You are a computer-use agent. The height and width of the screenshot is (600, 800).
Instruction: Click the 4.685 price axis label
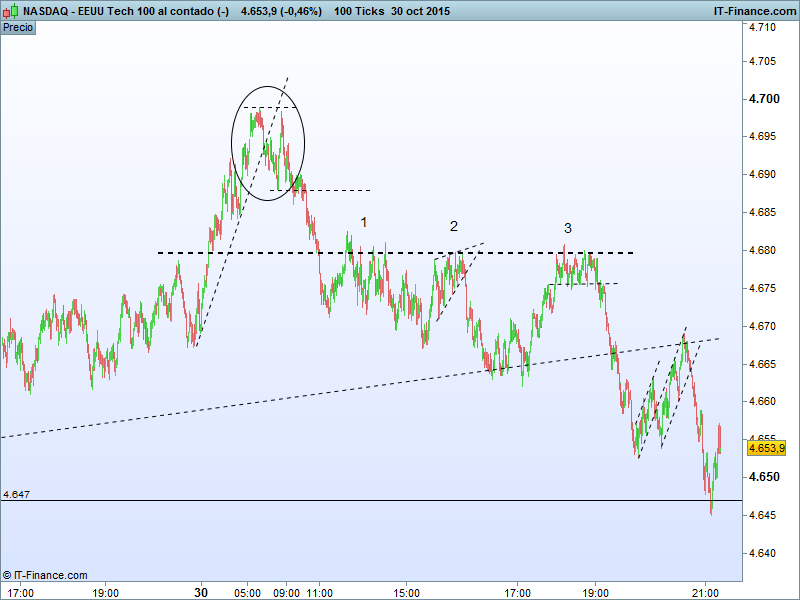[x=762, y=212]
